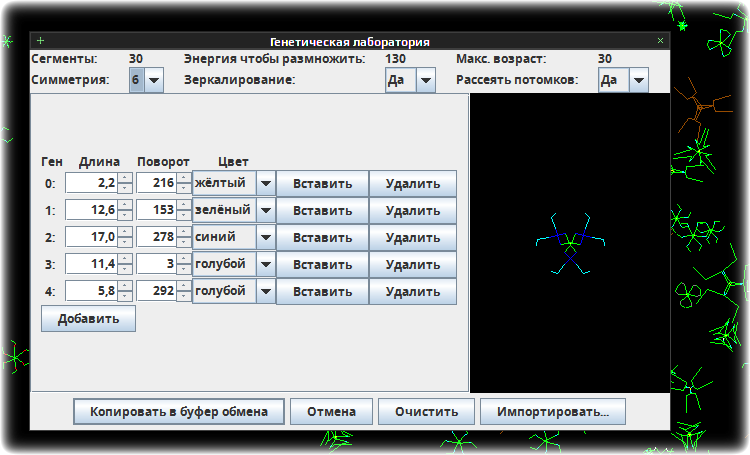
Task: Delete gene 2 with Удалить button
Action: (x=413, y=237)
